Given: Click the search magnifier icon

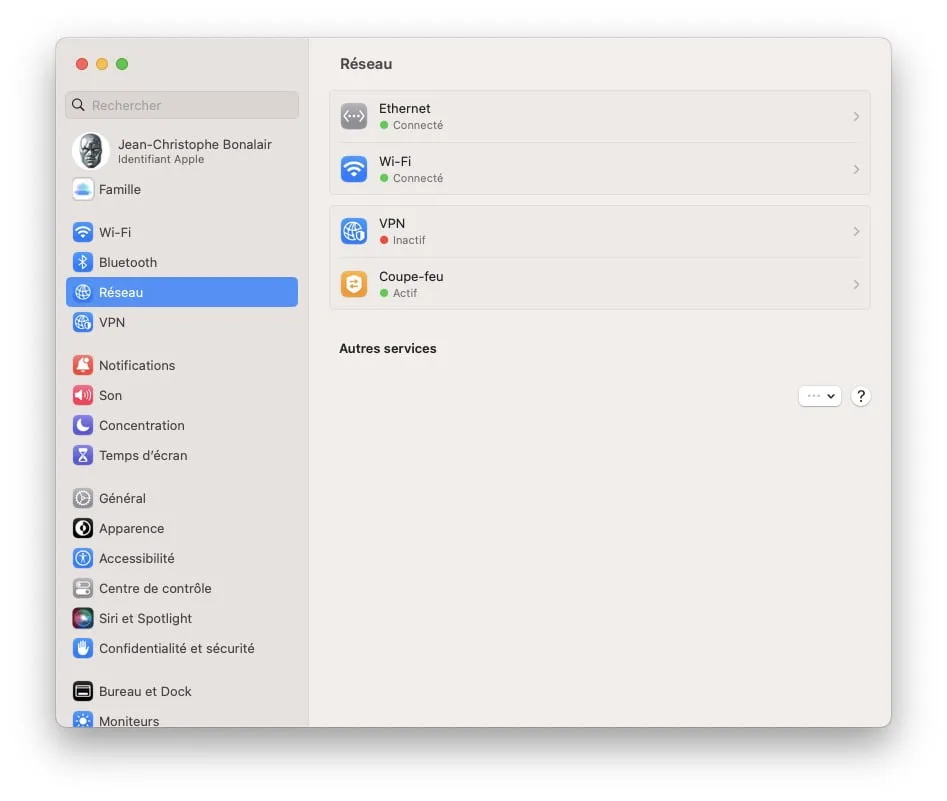Looking at the screenshot, I should point(79,105).
